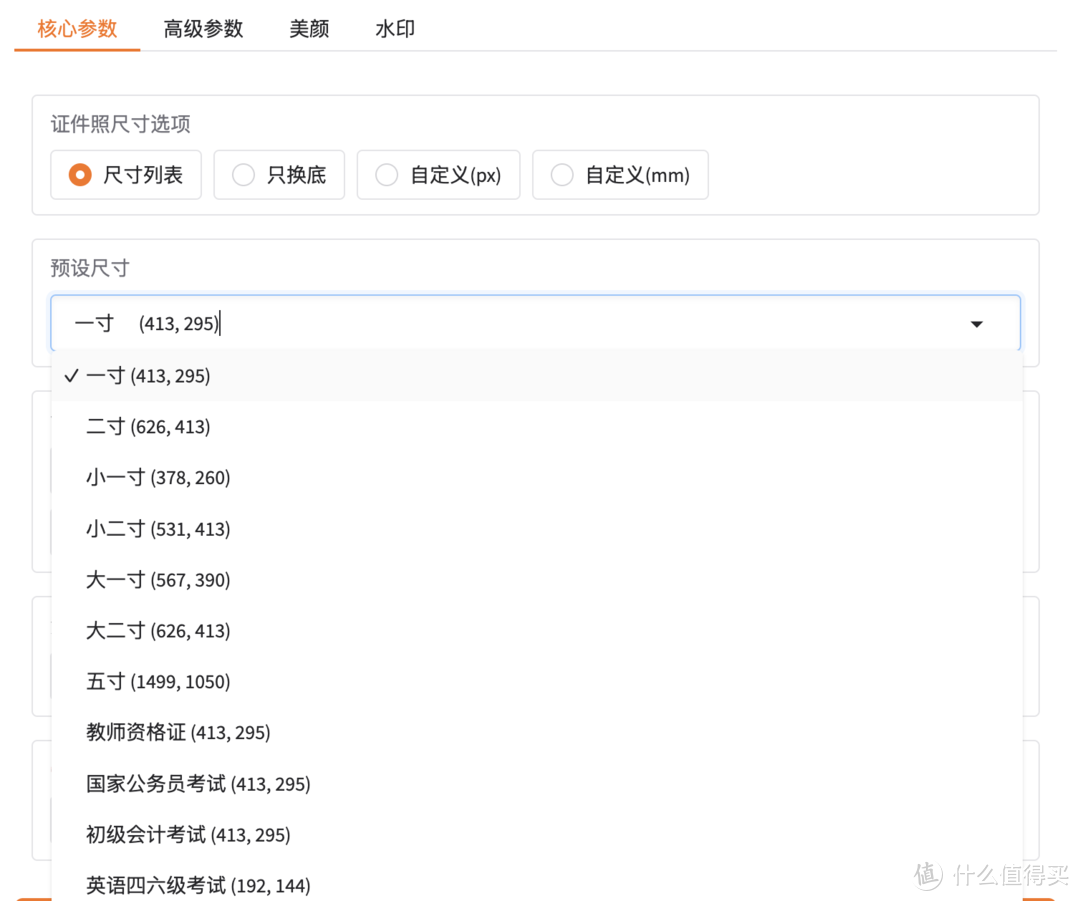Go to the 水印 tab
Image resolution: width=1080 pixels, height=901 pixels.
pos(394,29)
